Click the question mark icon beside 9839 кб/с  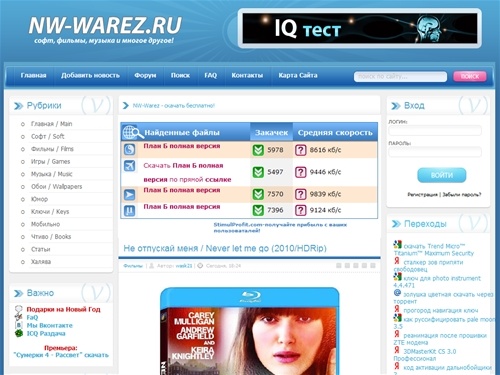pos(300,194)
